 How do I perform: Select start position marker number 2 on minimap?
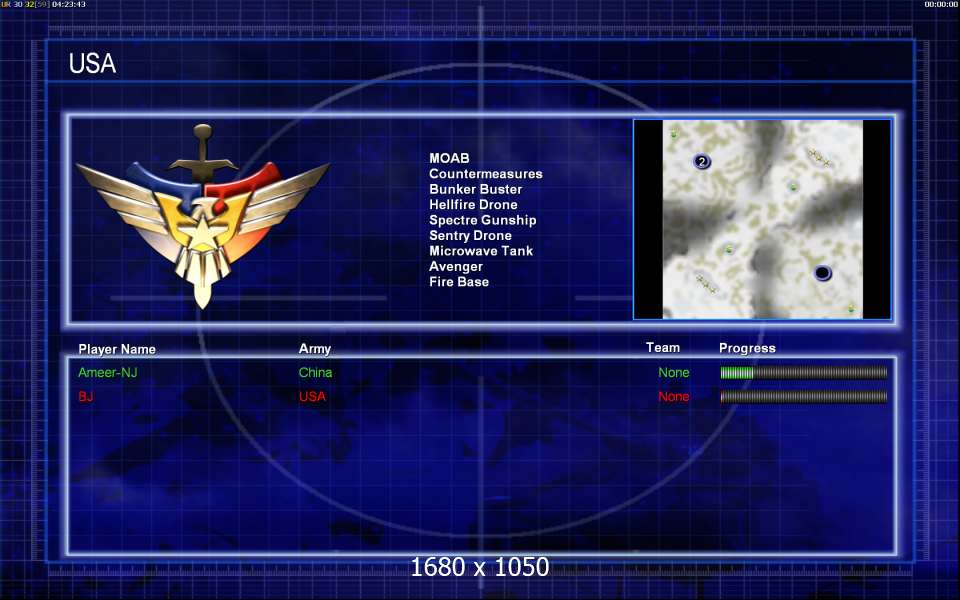click(702, 162)
